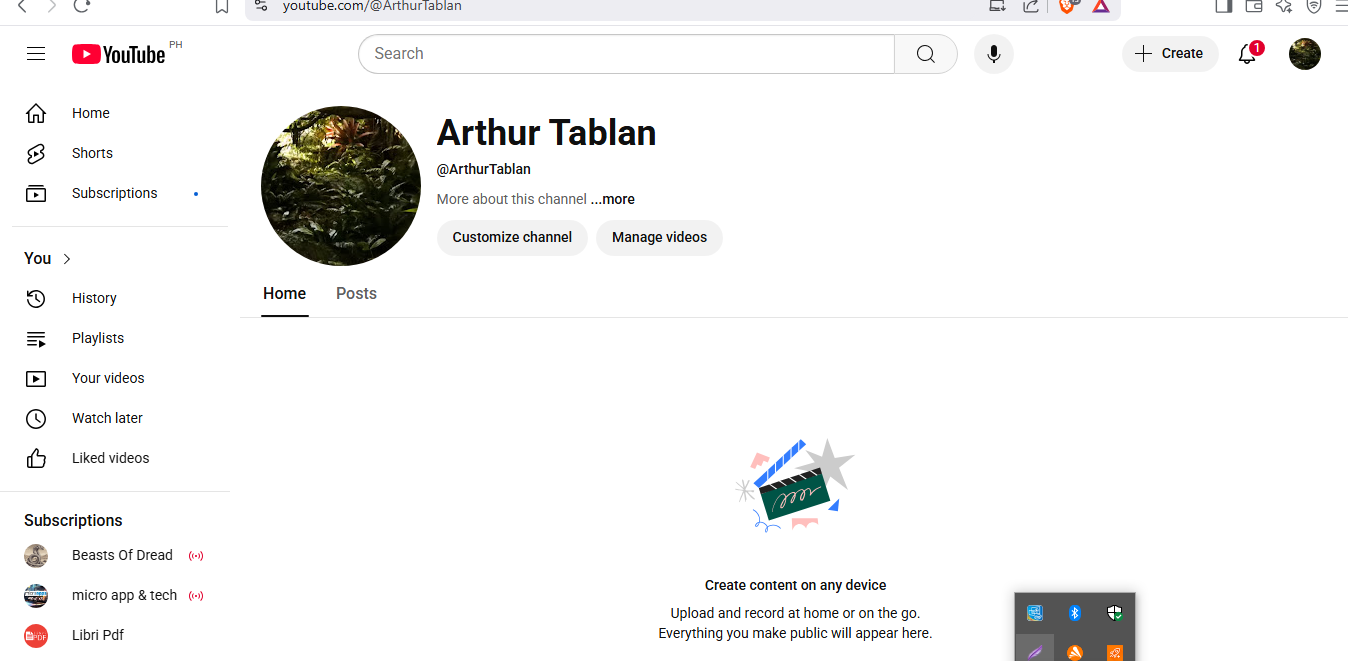The height and width of the screenshot is (661, 1348).
Task: Click the Intel graphics tray icon
Action: (1035, 613)
